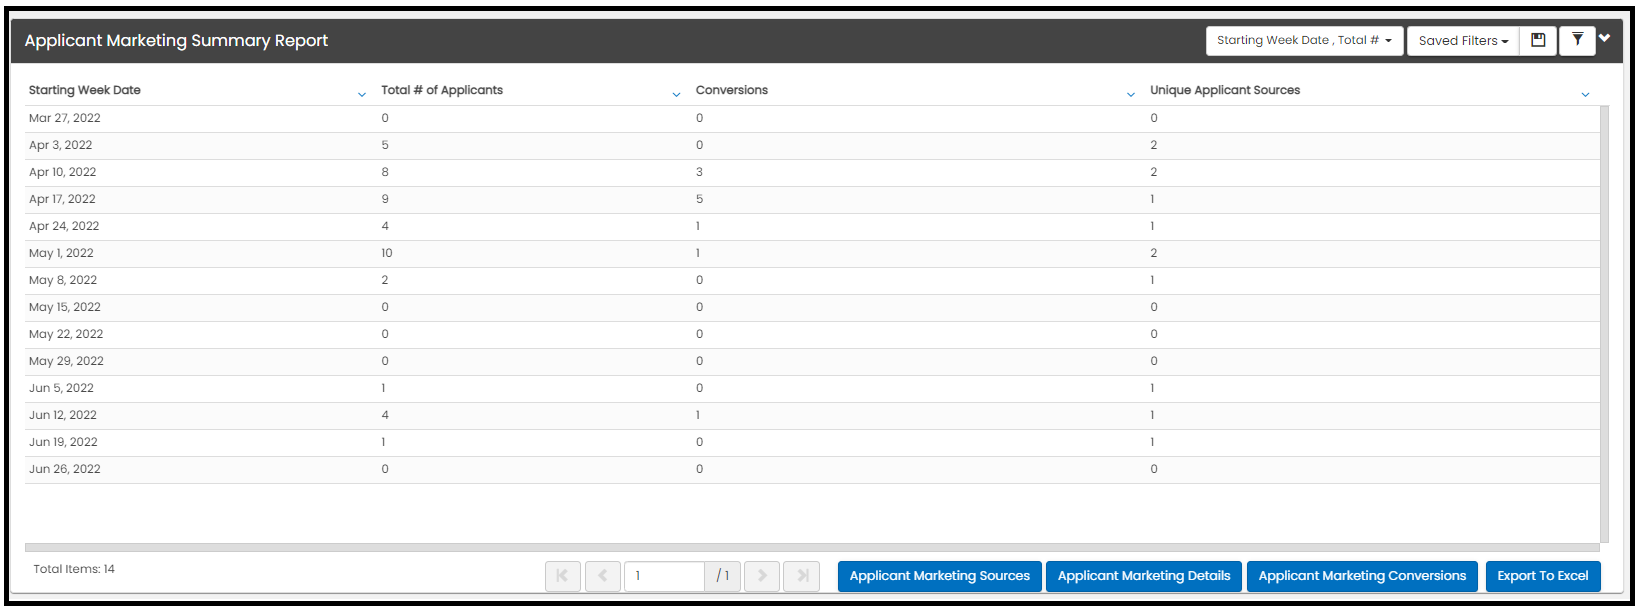Viewport: 1639px width, 610px height.
Task: Select the May 22, 2022 row
Action: pos(811,334)
